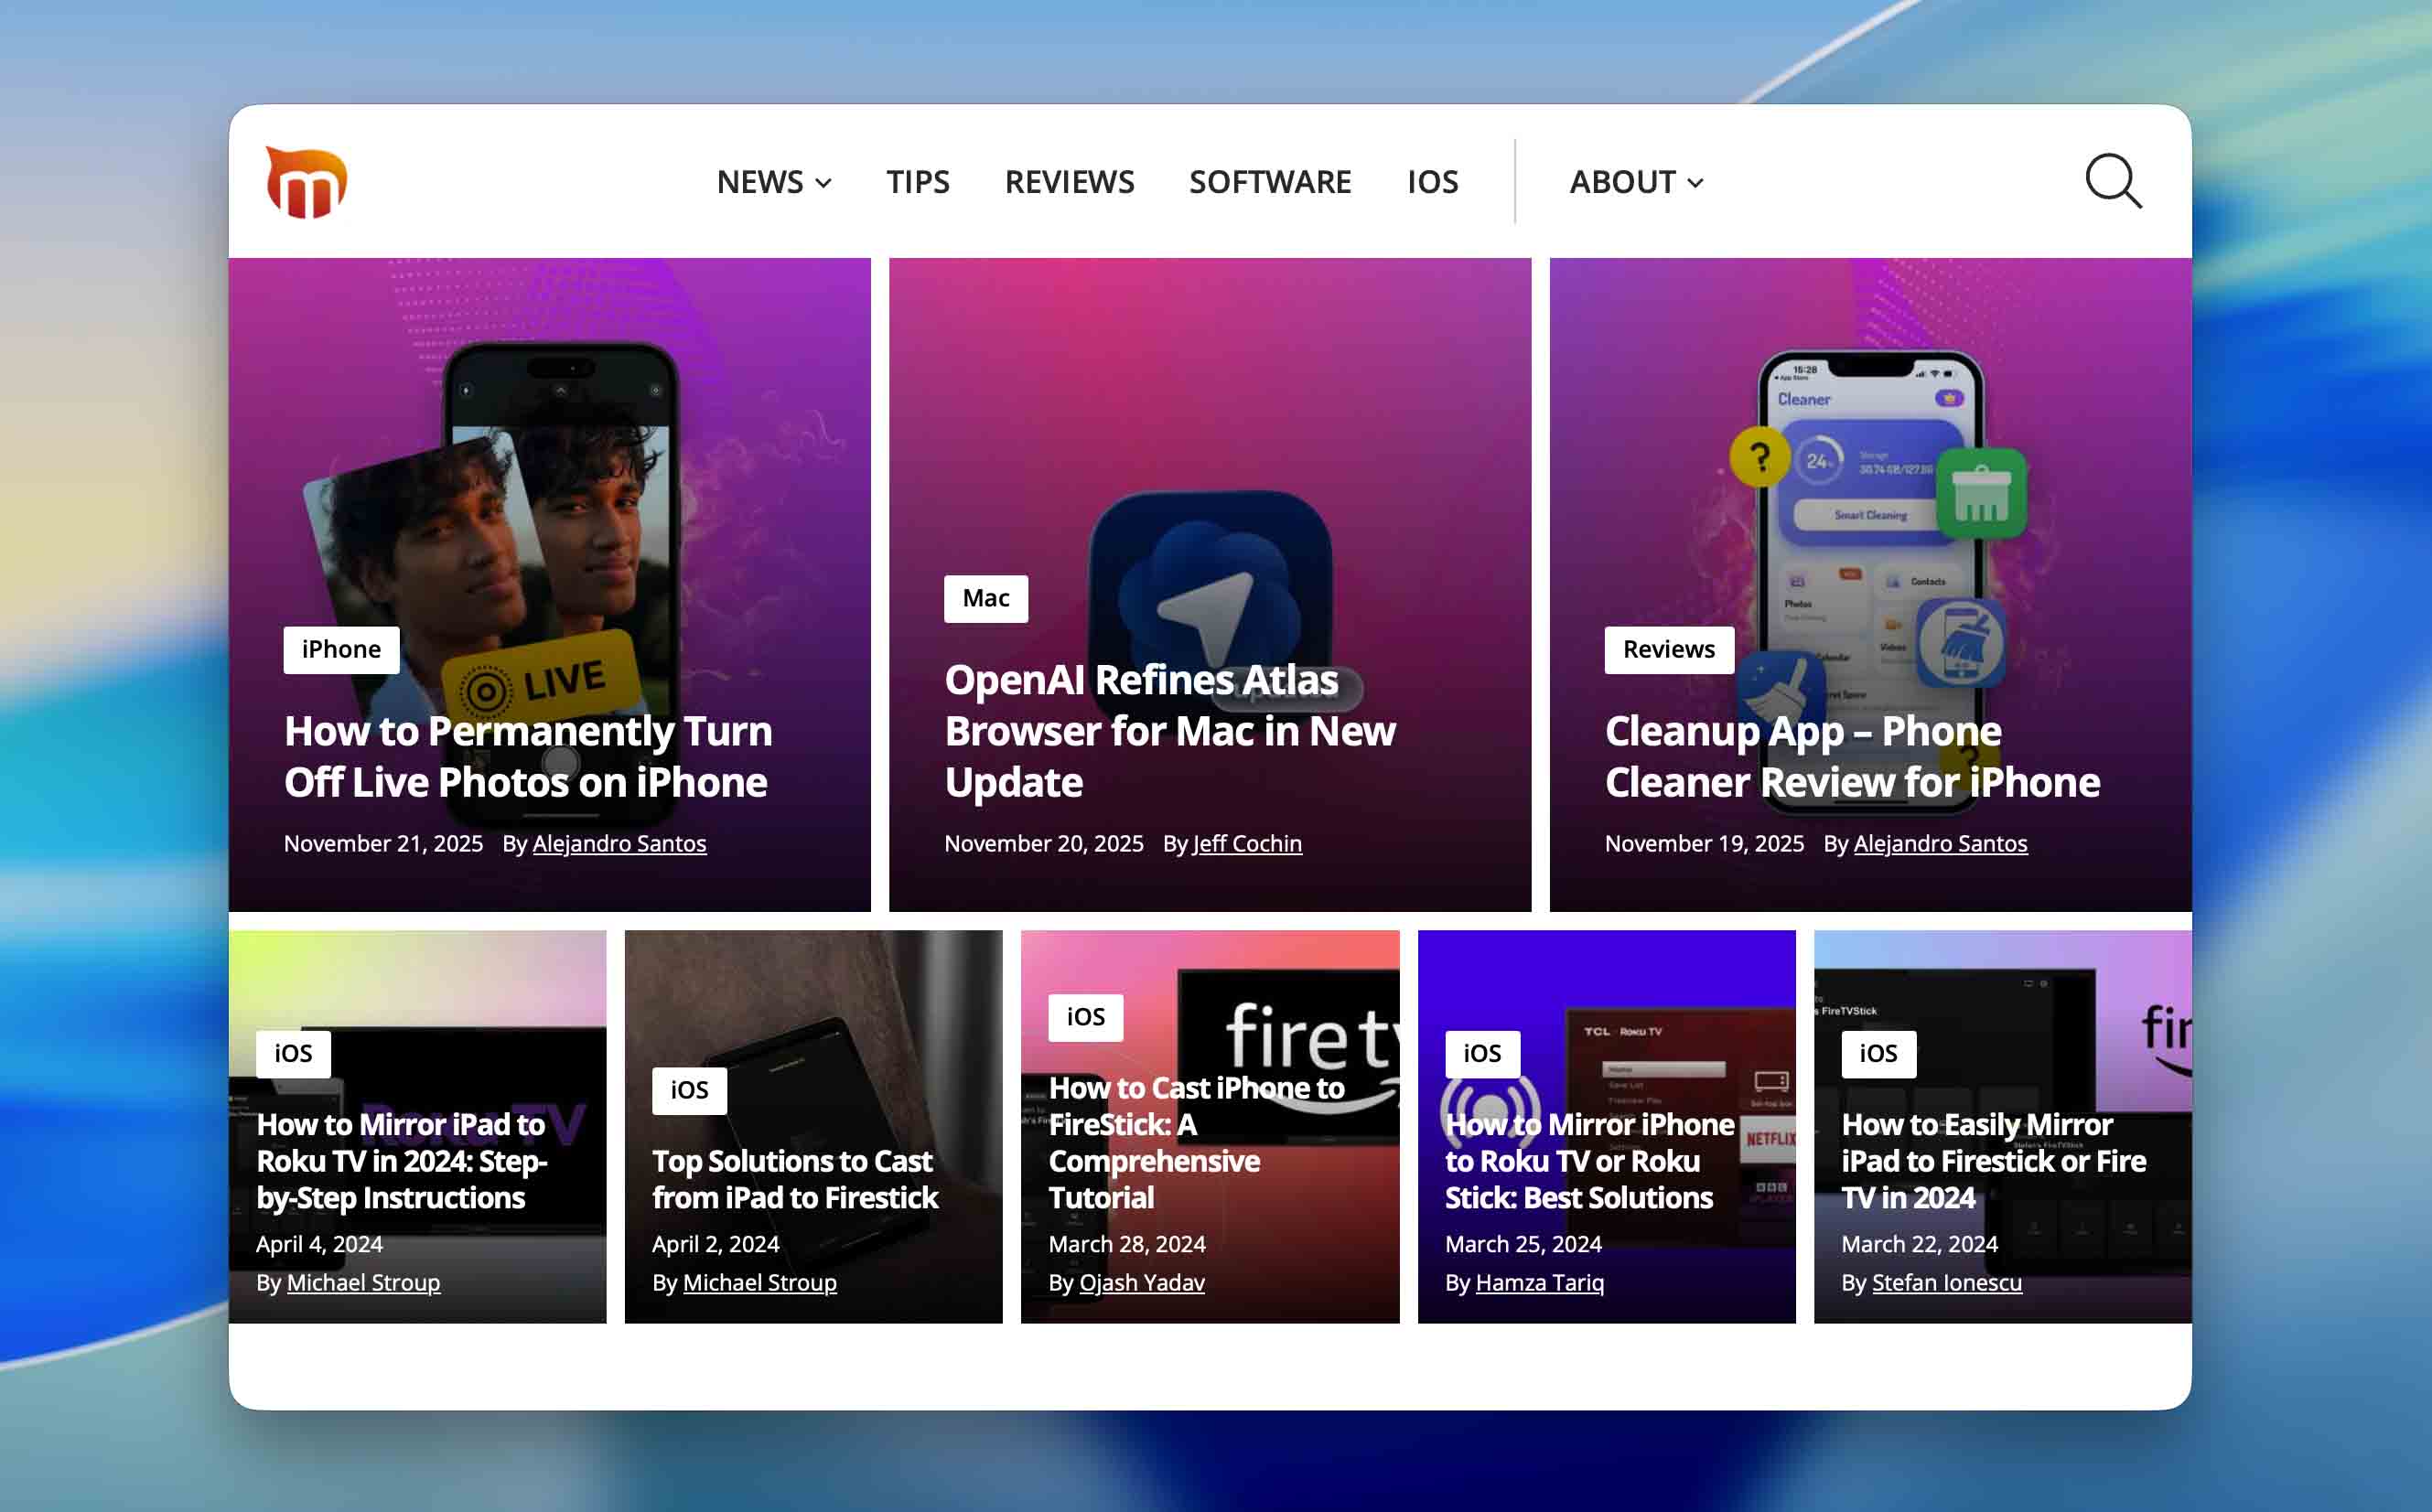This screenshot has height=1512, width=2432.
Task: Select the SOFTWARE menu item
Action: pos(1269,182)
